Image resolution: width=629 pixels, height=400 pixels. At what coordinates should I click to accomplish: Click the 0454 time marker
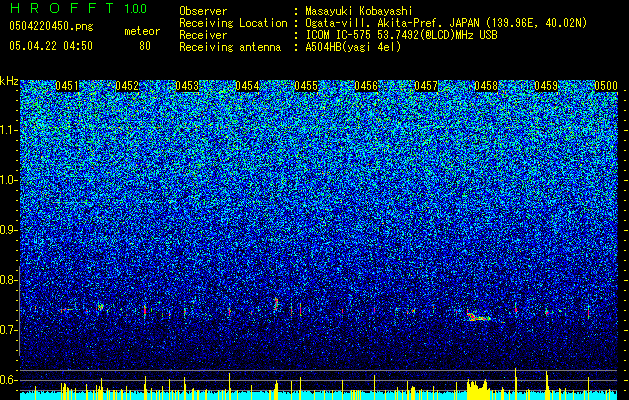pos(247,86)
